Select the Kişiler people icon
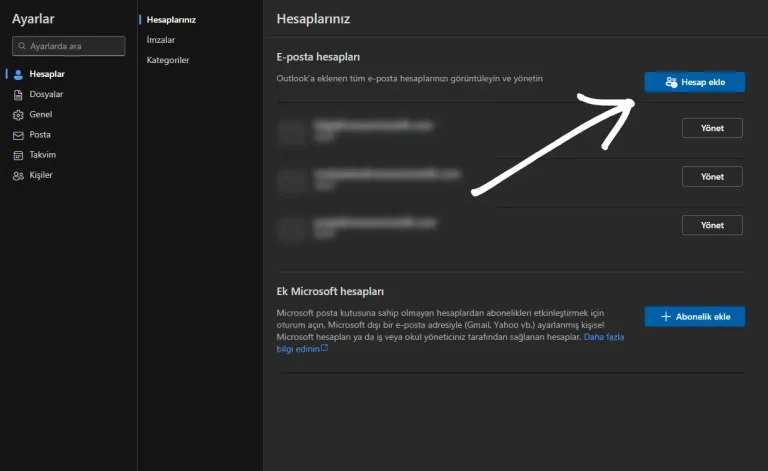The width and height of the screenshot is (768, 471). point(18,176)
